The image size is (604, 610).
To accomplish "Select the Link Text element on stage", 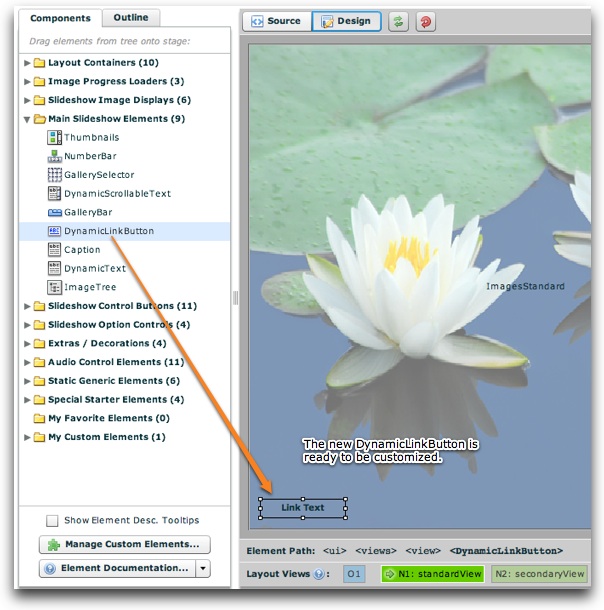I will click(303, 508).
